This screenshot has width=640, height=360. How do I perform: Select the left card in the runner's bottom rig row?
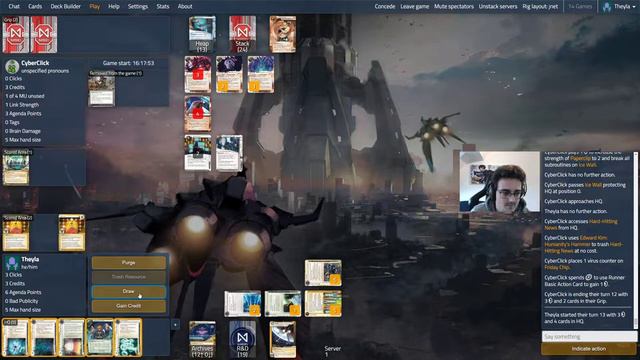[198, 153]
